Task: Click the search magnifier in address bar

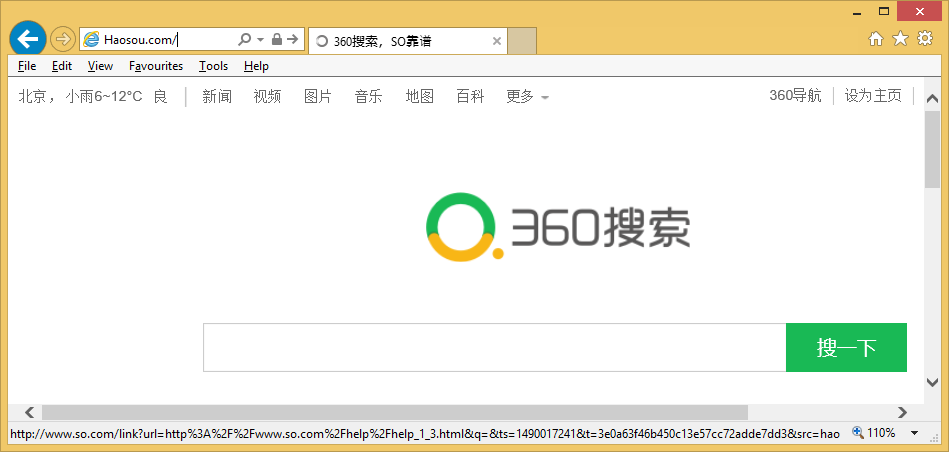Action: pos(244,39)
